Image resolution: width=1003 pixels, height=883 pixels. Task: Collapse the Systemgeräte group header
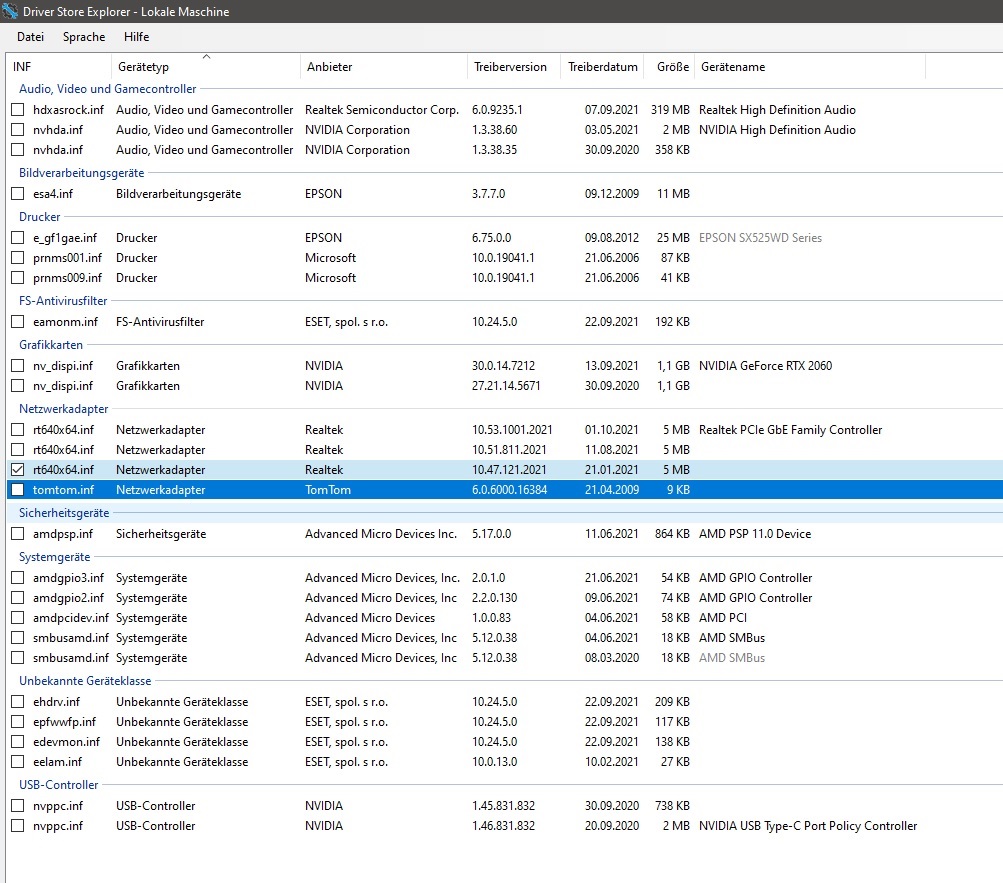pos(54,557)
